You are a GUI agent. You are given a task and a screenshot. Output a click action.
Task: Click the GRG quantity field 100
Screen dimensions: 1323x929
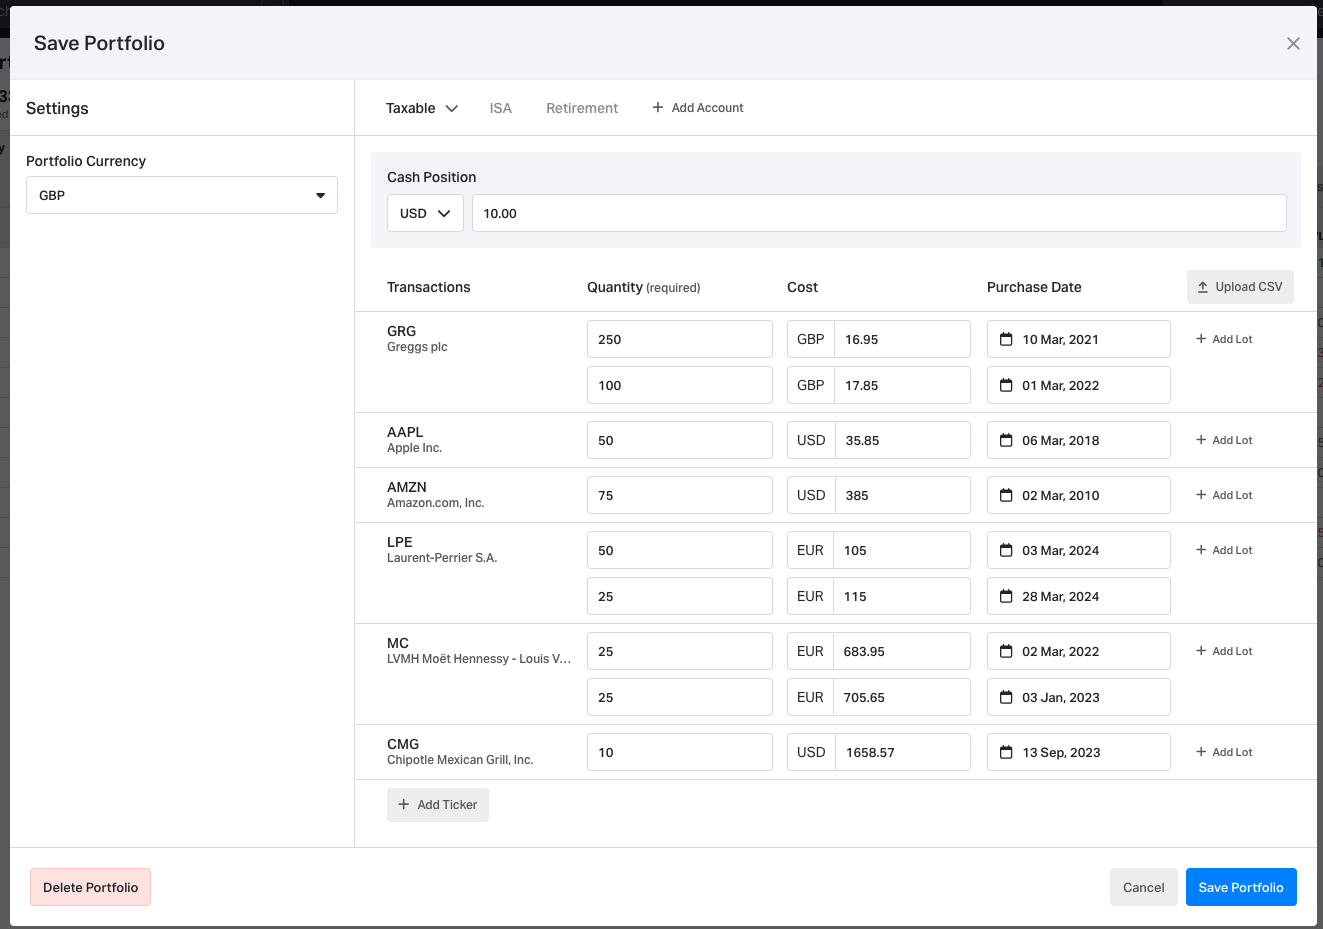tap(680, 385)
